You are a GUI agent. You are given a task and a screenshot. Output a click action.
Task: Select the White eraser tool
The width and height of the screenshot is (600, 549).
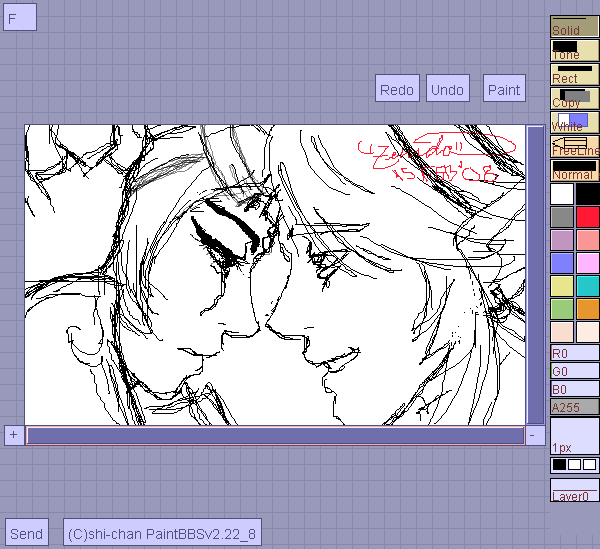[574, 122]
